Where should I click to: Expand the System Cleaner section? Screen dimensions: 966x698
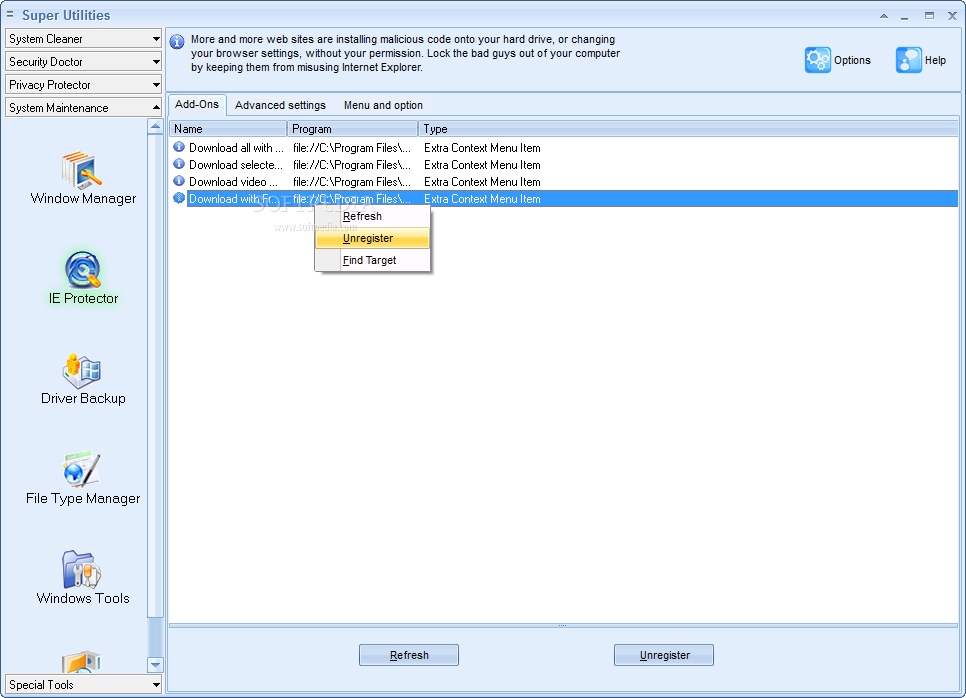pyautogui.click(x=83, y=38)
